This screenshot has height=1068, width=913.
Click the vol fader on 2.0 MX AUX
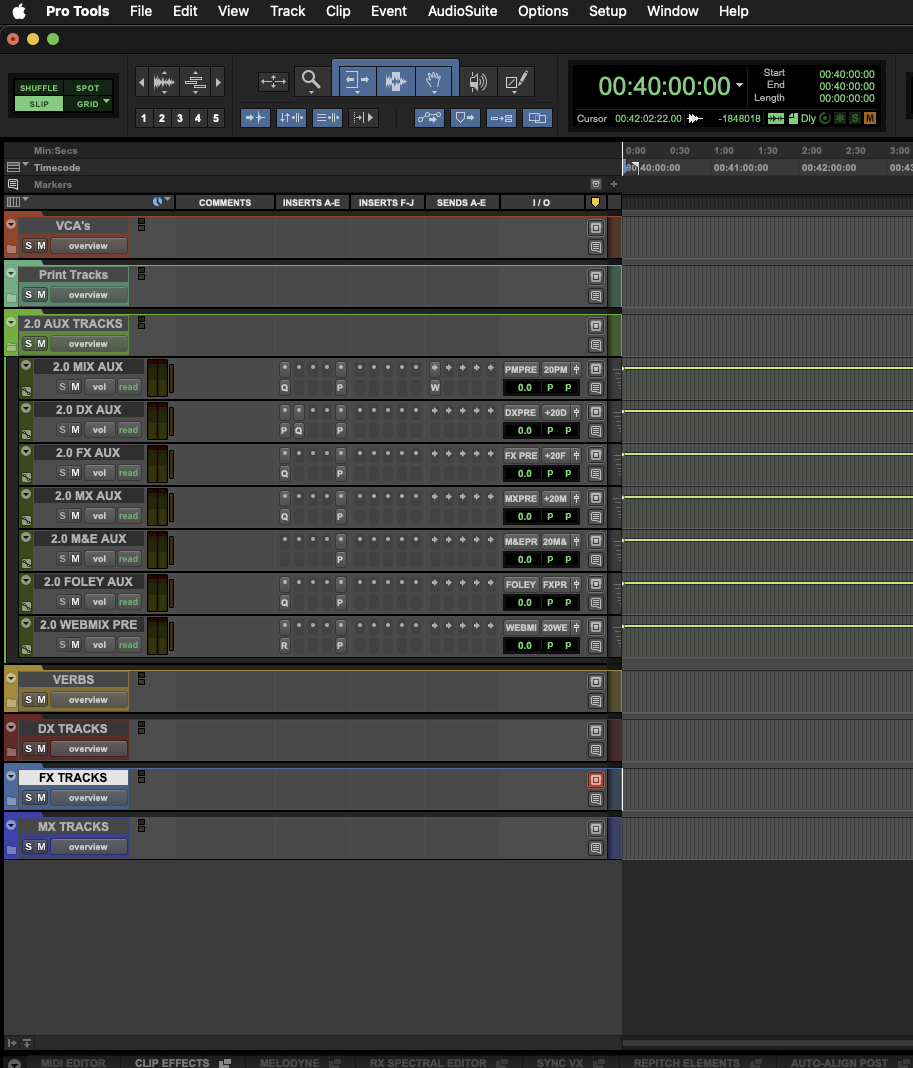(99, 515)
